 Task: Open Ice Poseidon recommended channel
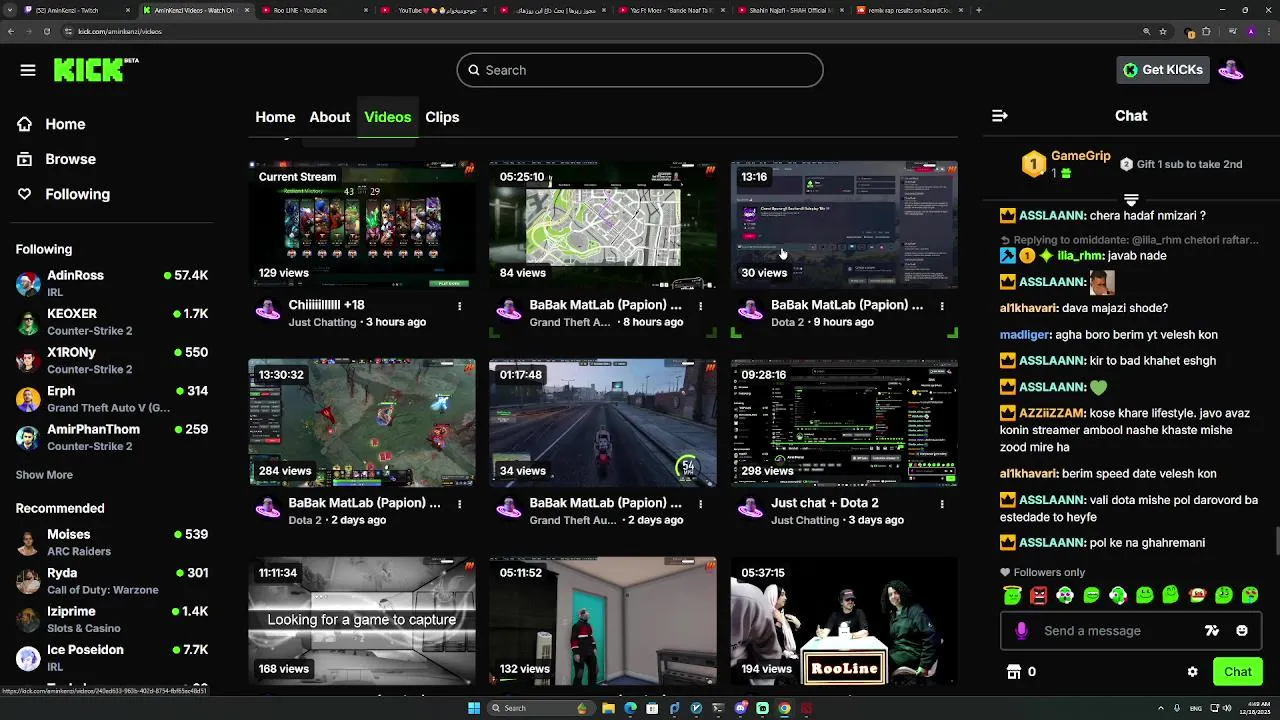112,658
